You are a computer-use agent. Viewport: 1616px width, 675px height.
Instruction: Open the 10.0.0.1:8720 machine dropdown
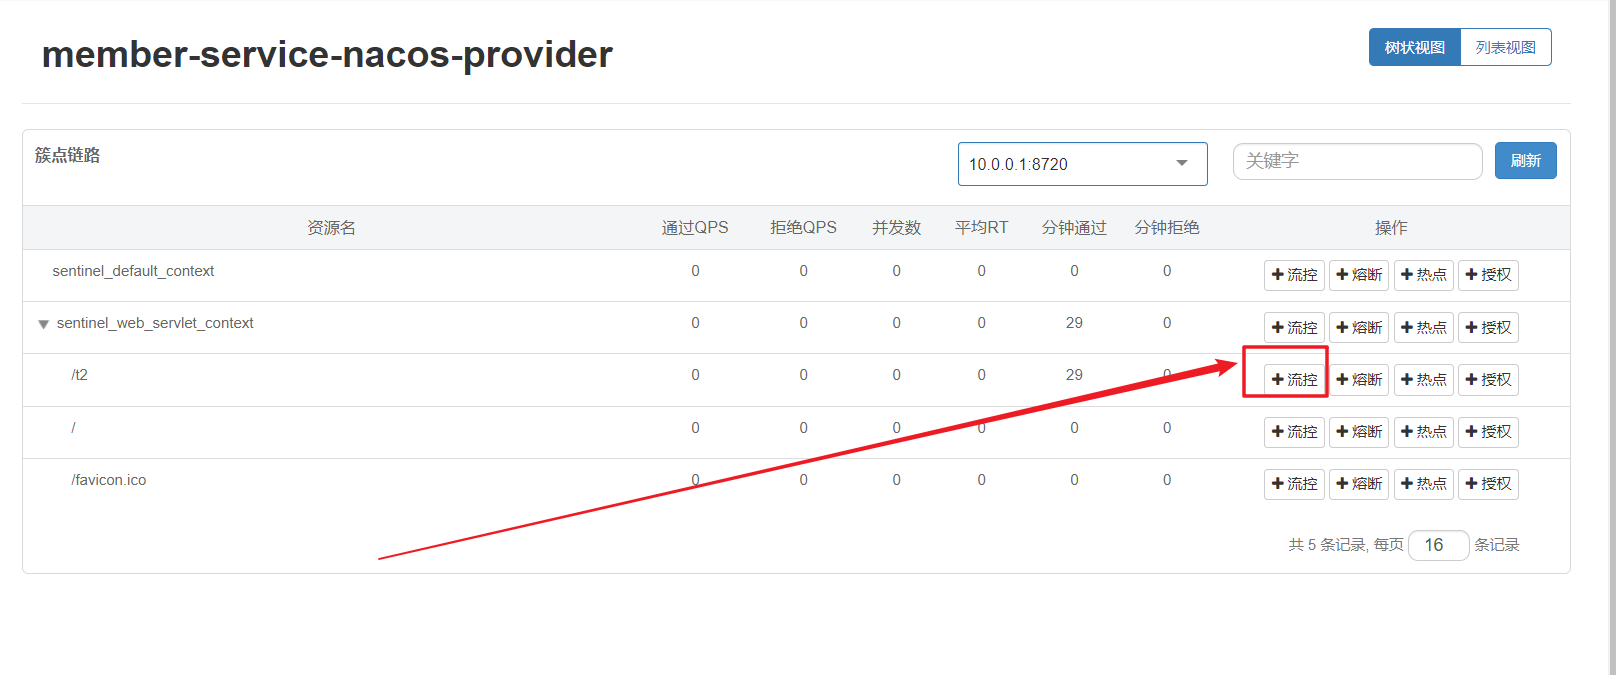point(1082,164)
